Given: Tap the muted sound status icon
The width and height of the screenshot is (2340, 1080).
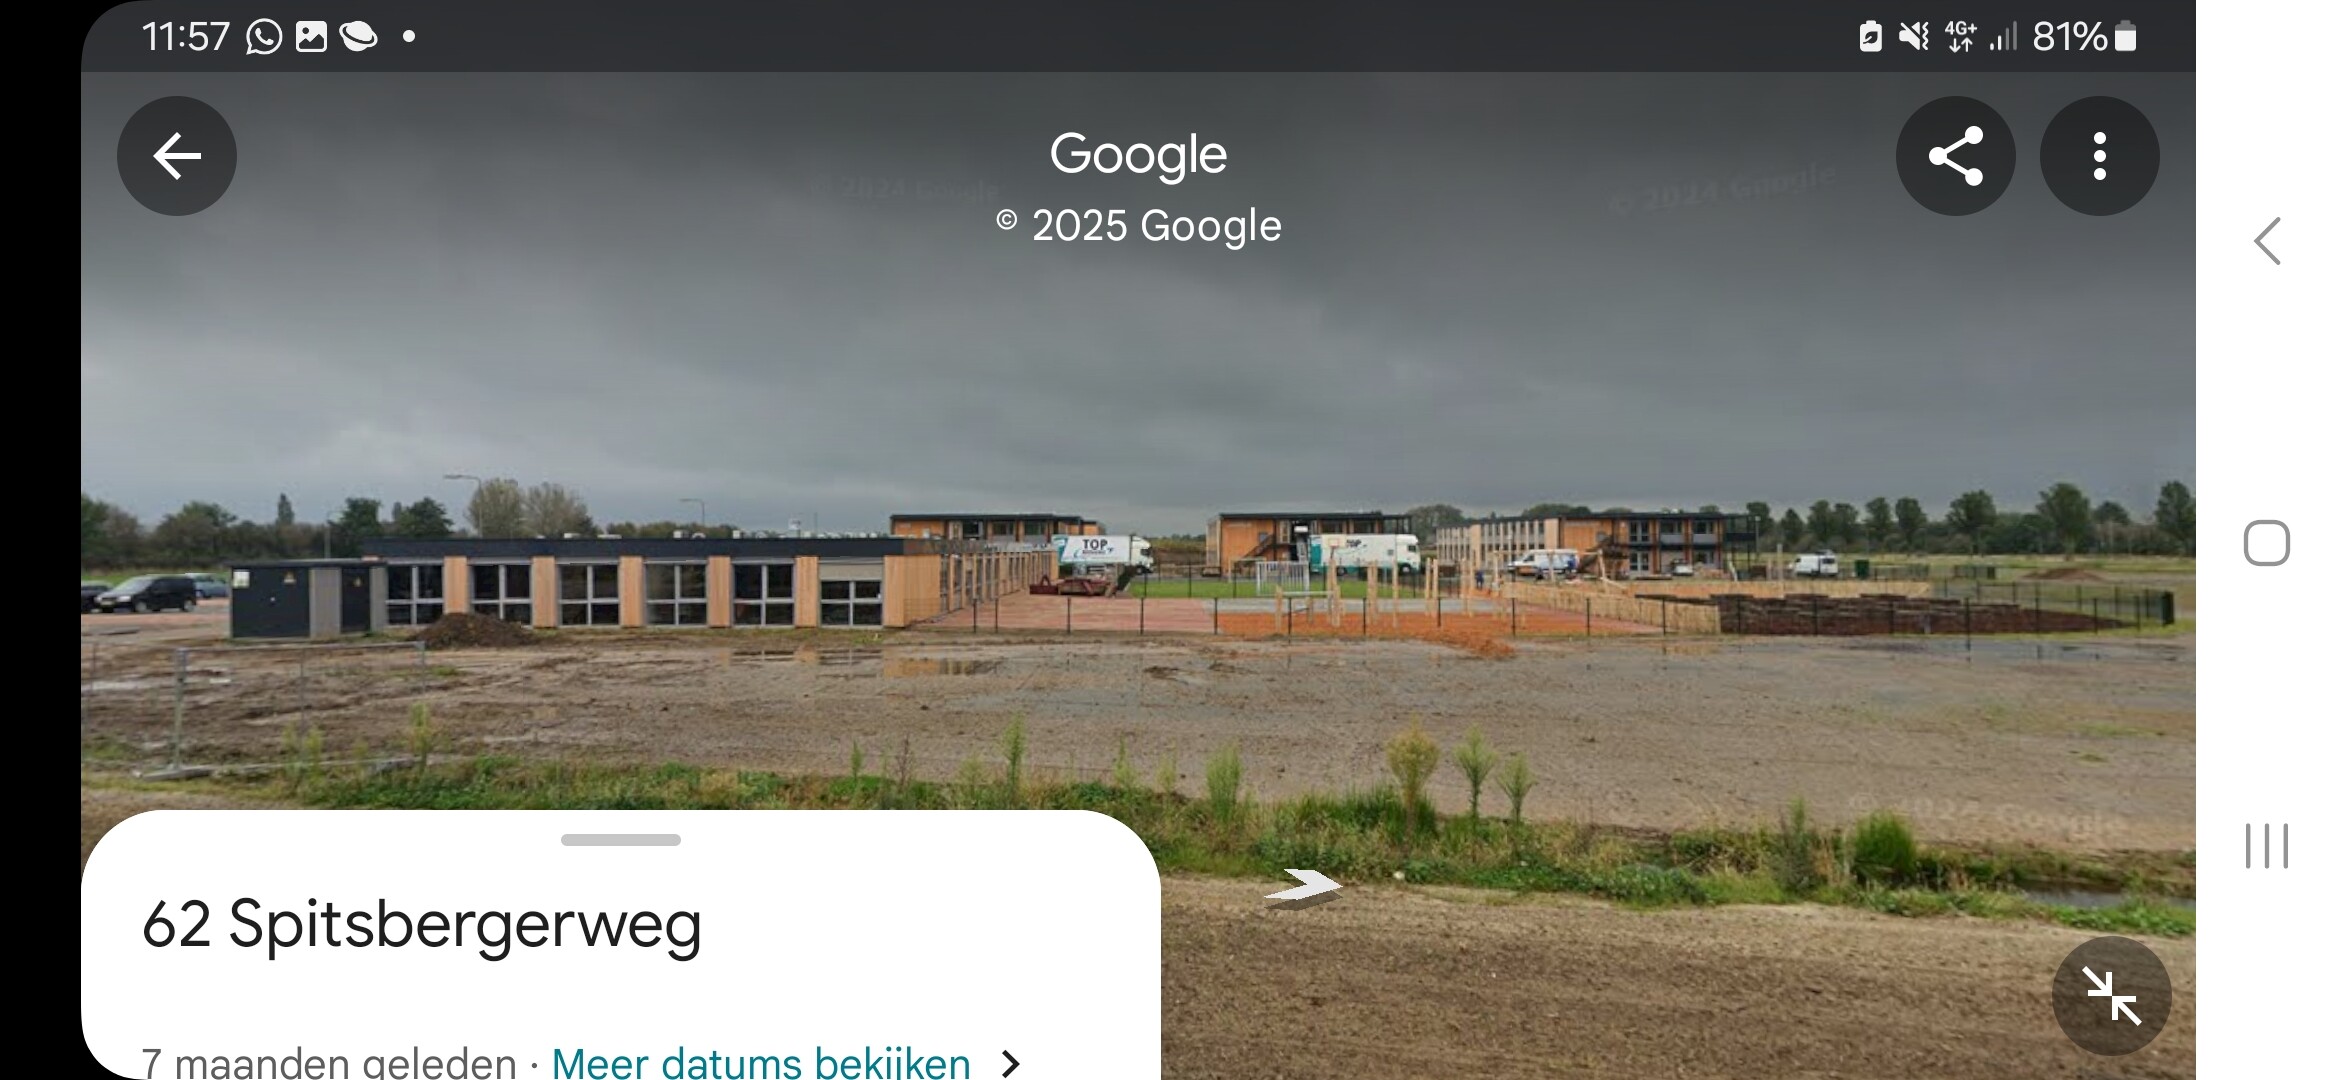Looking at the screenshot, I should [1913, 37].
